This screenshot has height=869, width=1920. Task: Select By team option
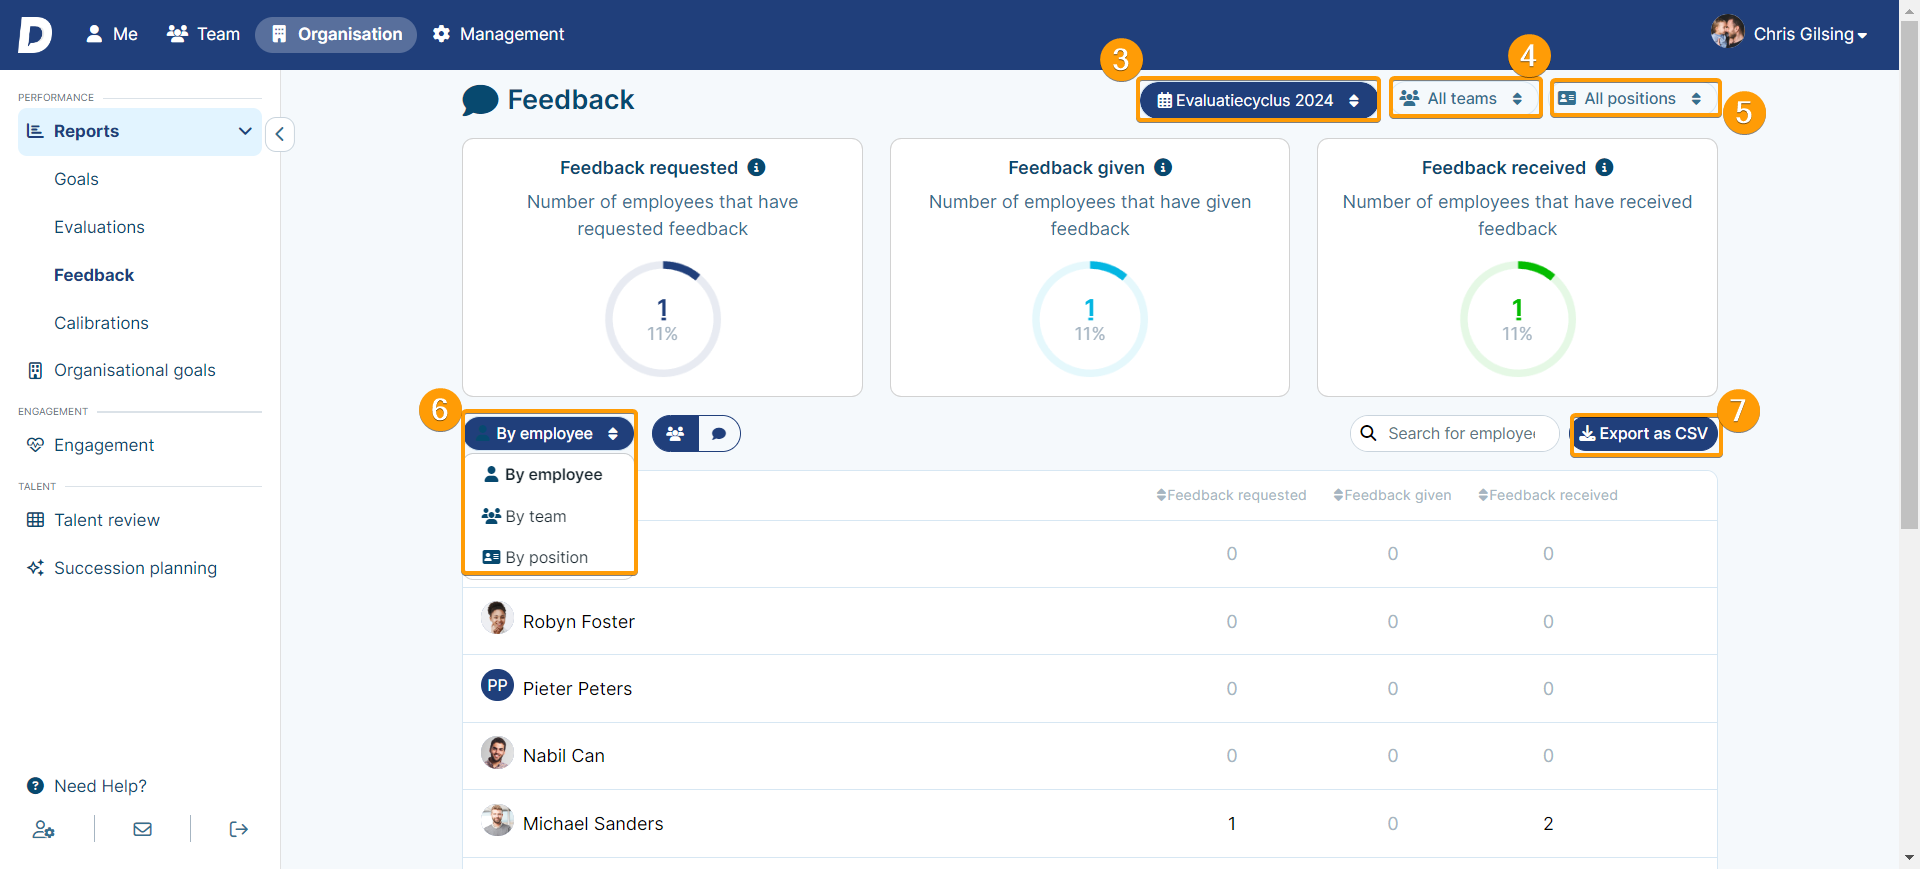pos(549,516)
